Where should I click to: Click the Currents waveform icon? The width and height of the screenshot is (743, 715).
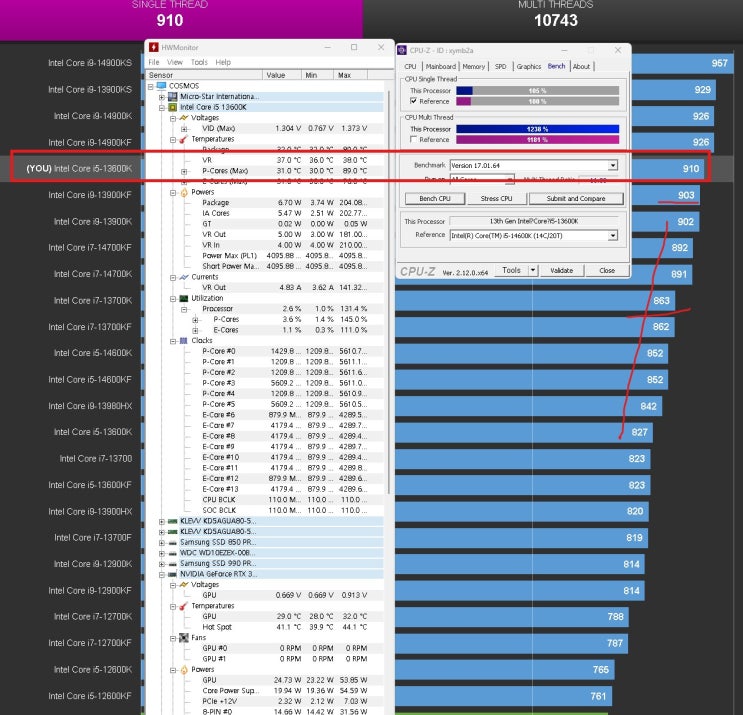tap(184, 277)
